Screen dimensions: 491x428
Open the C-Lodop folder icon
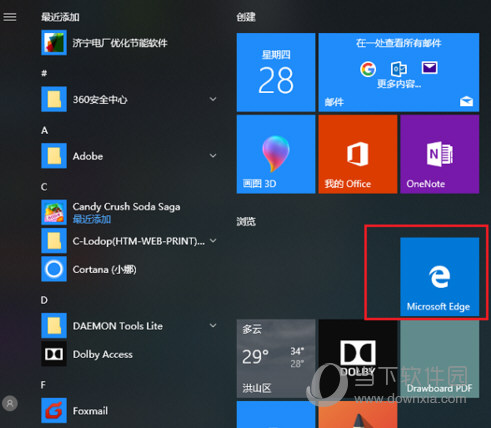click(54, 241)
